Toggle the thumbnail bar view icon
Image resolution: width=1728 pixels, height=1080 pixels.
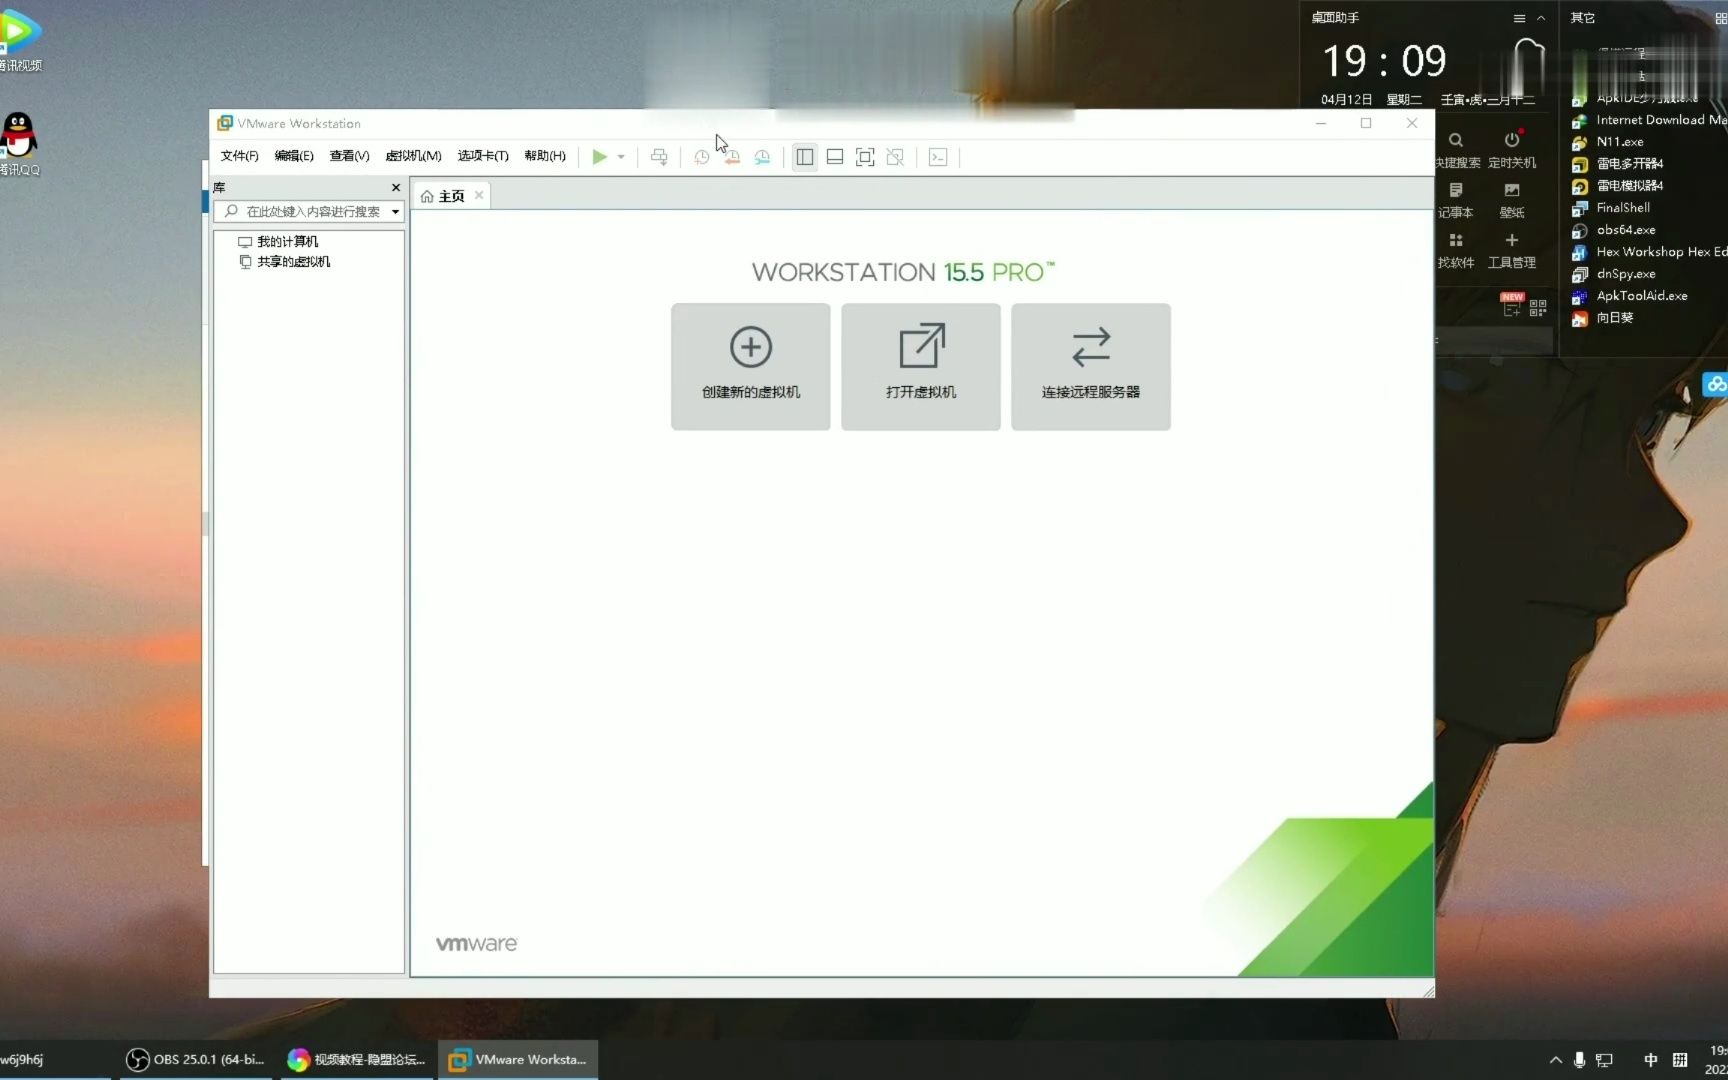click(835, 157)
